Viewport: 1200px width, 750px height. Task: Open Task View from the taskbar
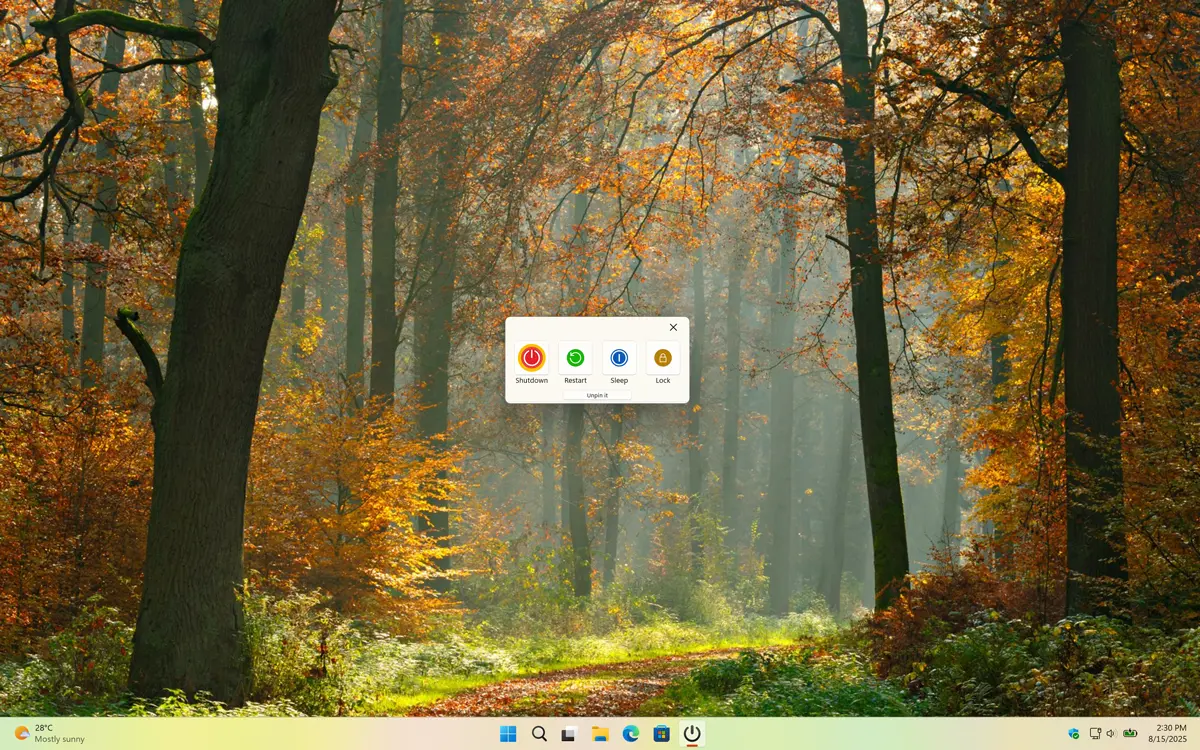click(x=569, y=734)
